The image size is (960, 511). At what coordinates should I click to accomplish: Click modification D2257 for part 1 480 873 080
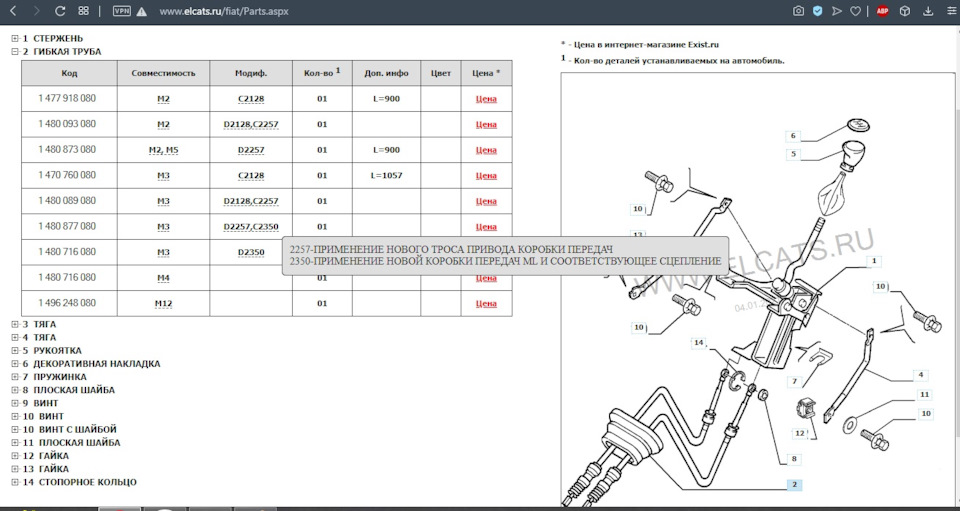(251, 151)
